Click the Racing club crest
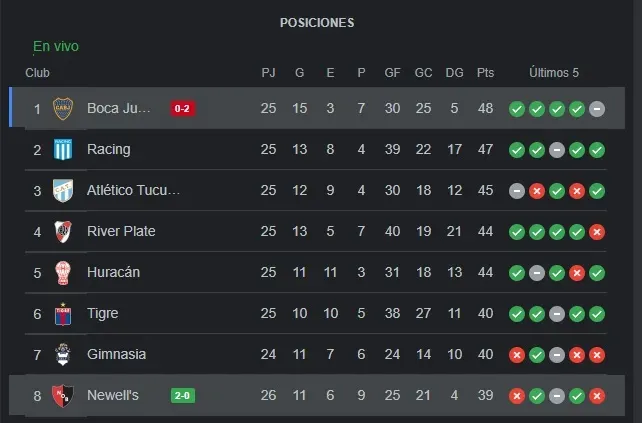 click(63, 149)
